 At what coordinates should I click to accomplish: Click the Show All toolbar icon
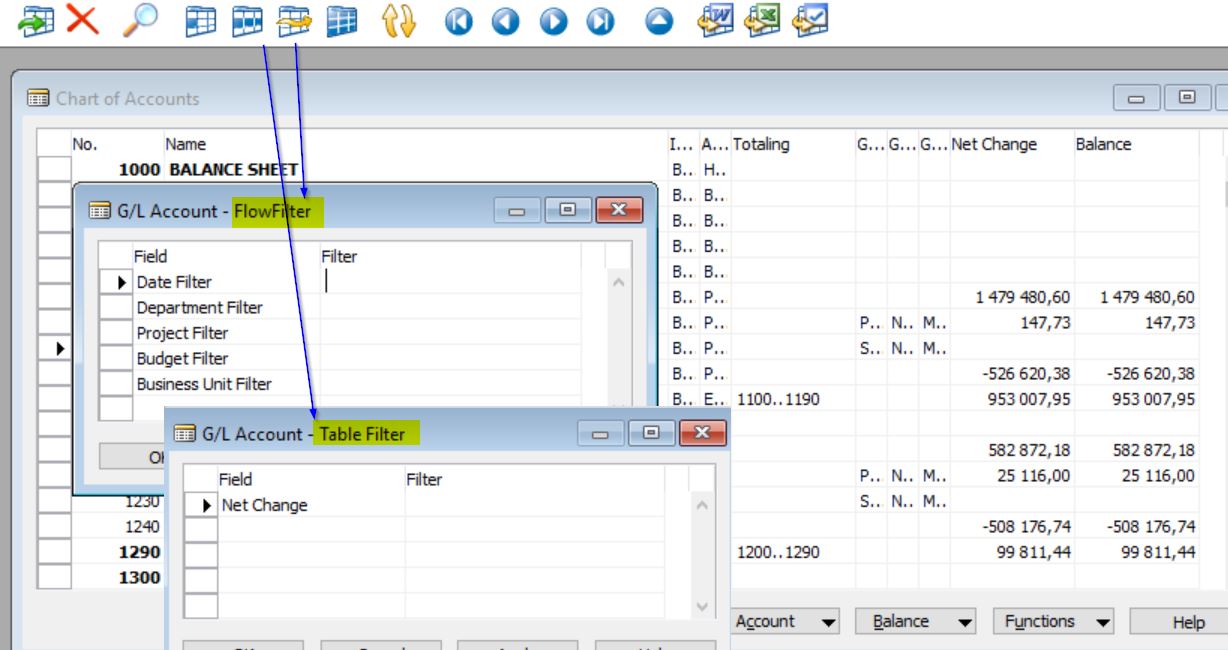click(x=342, y=22)
